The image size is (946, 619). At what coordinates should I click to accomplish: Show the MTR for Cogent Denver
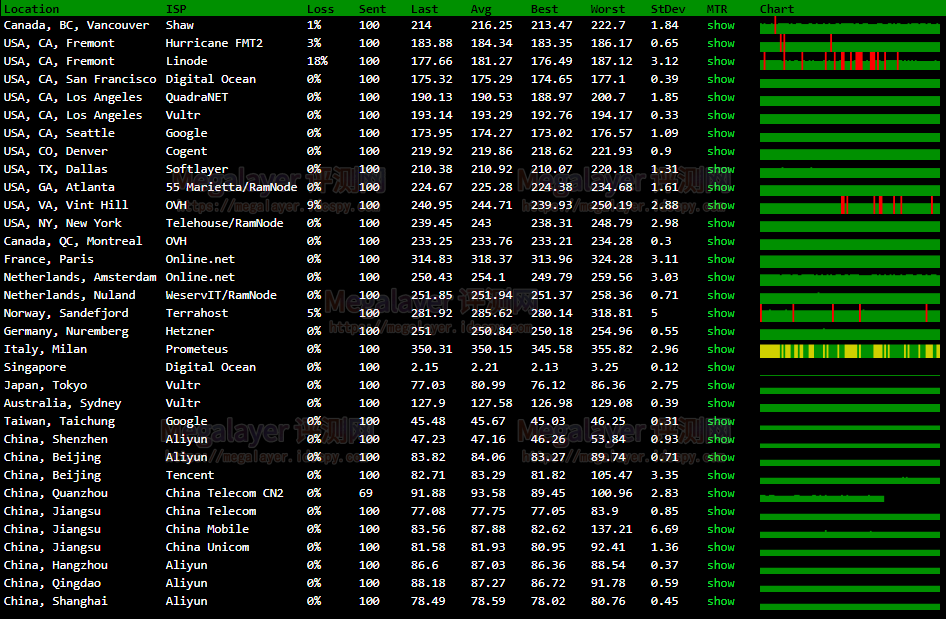coord(721,151)
